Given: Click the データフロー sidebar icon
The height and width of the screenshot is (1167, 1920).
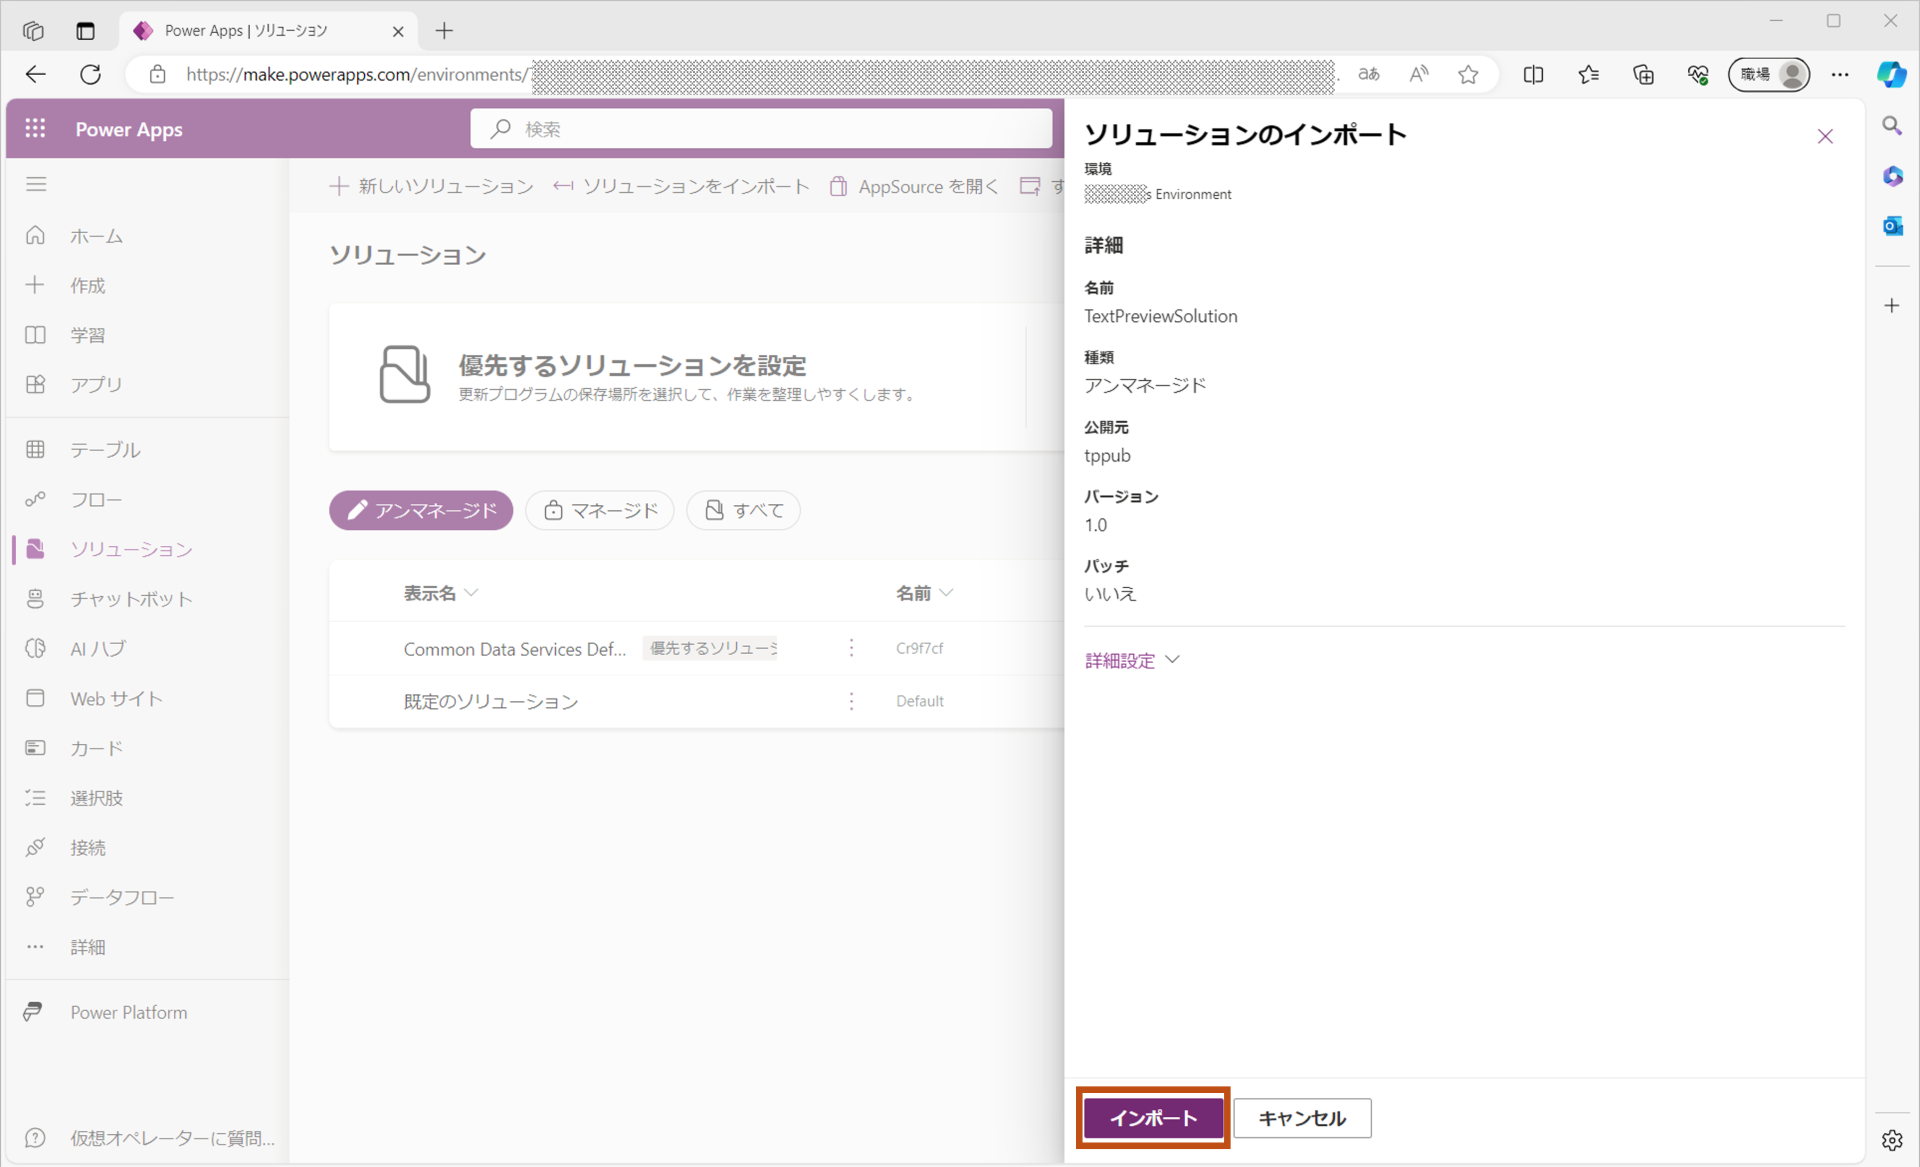Looking at the screenshot, I should pyautogui.click(x=36, y=897).
